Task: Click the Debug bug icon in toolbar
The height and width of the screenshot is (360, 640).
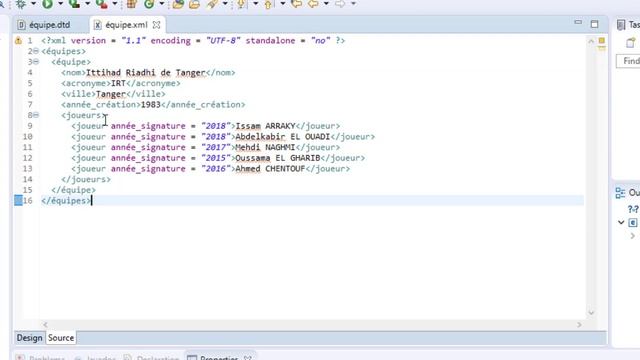Action: click(21, 4)
